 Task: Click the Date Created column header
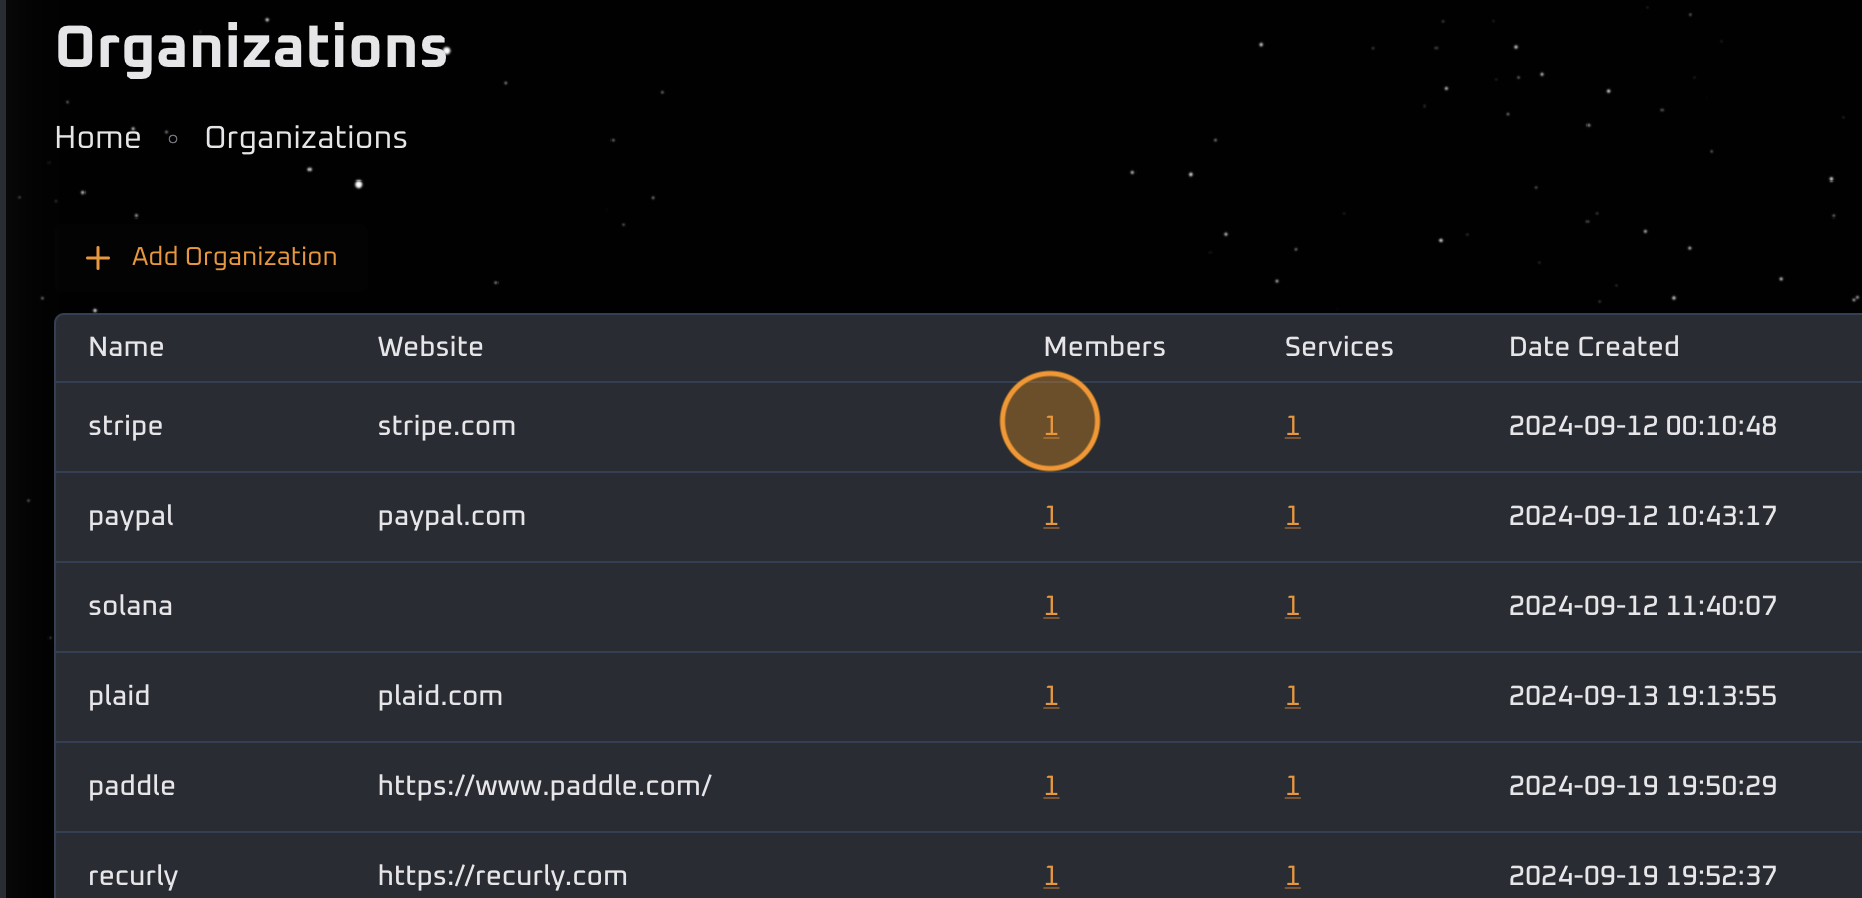pyautogui.click(x=1594, y=347)
